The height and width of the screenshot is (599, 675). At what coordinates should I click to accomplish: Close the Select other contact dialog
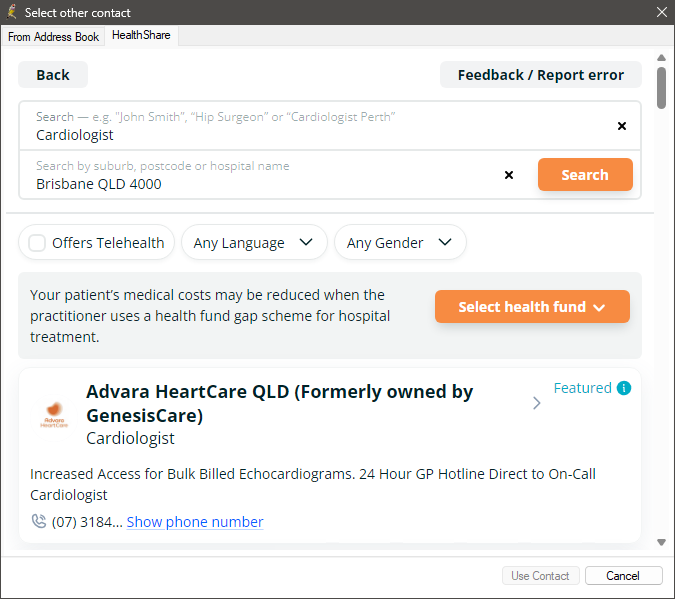click(x=662, y=12)
